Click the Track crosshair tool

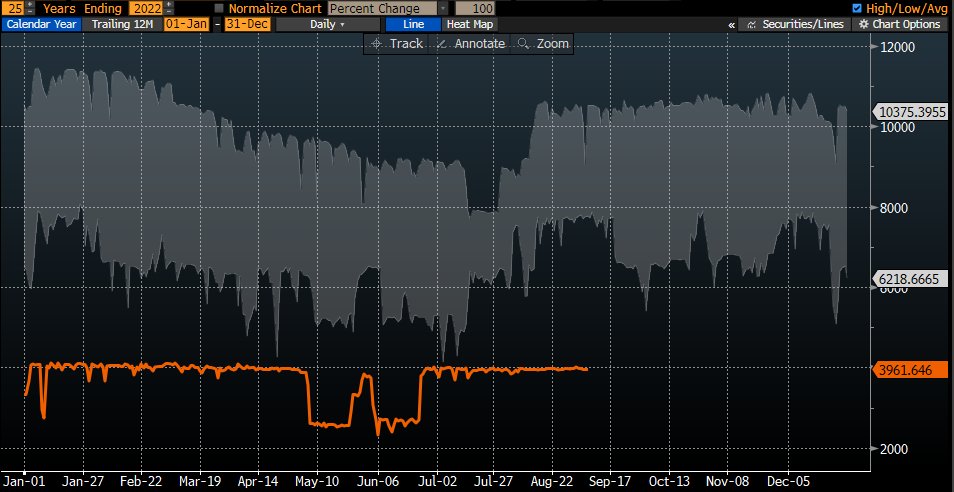pyautogui.click(x=396, y=44)
